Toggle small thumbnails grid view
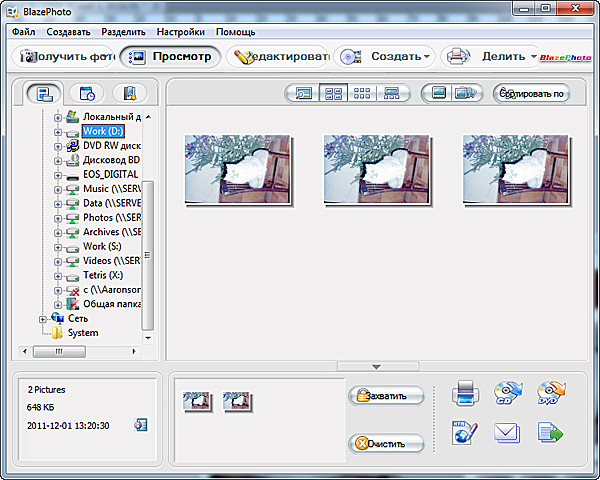The width and height of the screenshot is (600, 480). 362,94
